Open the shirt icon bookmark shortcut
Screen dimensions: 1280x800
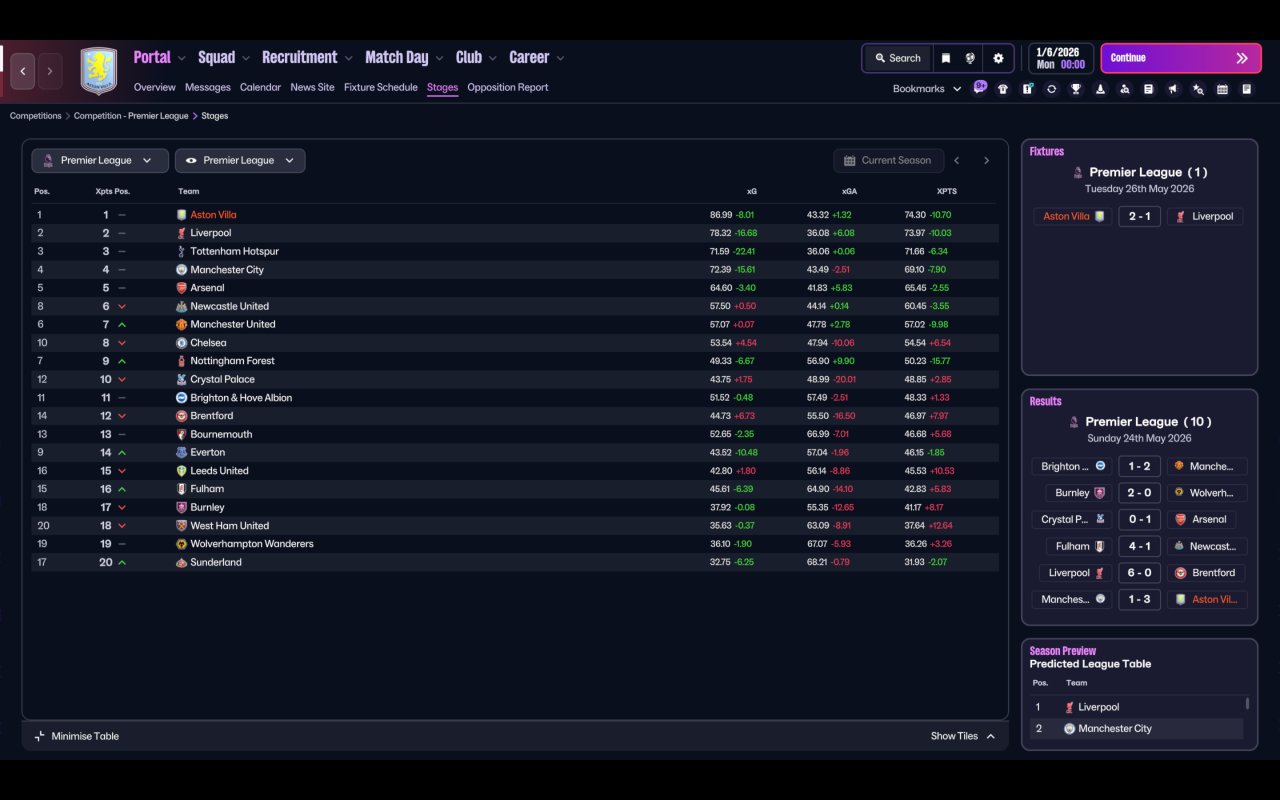tap(1003, 89)
